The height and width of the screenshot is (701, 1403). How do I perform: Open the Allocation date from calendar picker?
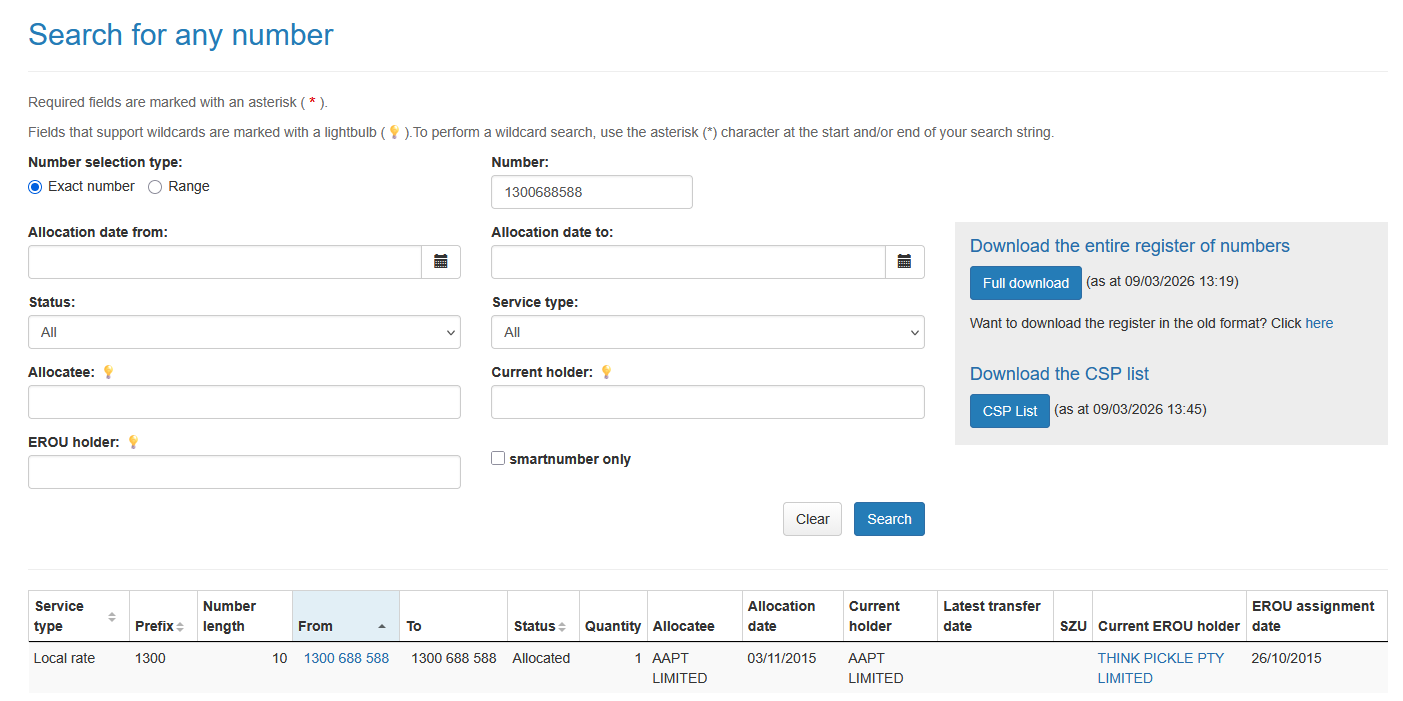pos(440,262)
